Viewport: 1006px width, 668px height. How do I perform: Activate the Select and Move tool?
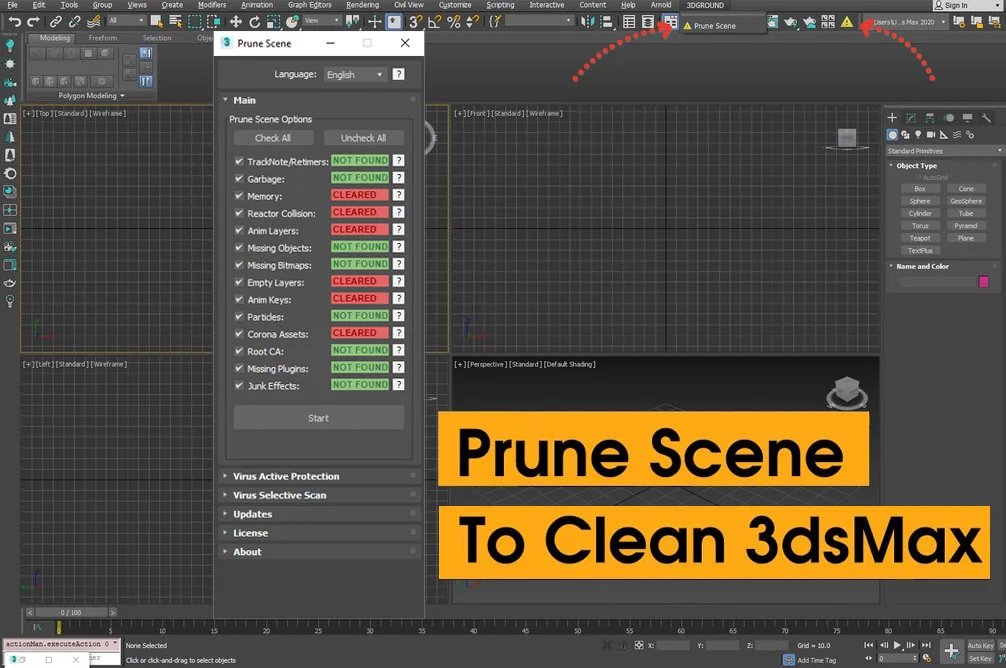tap(236, 22)
